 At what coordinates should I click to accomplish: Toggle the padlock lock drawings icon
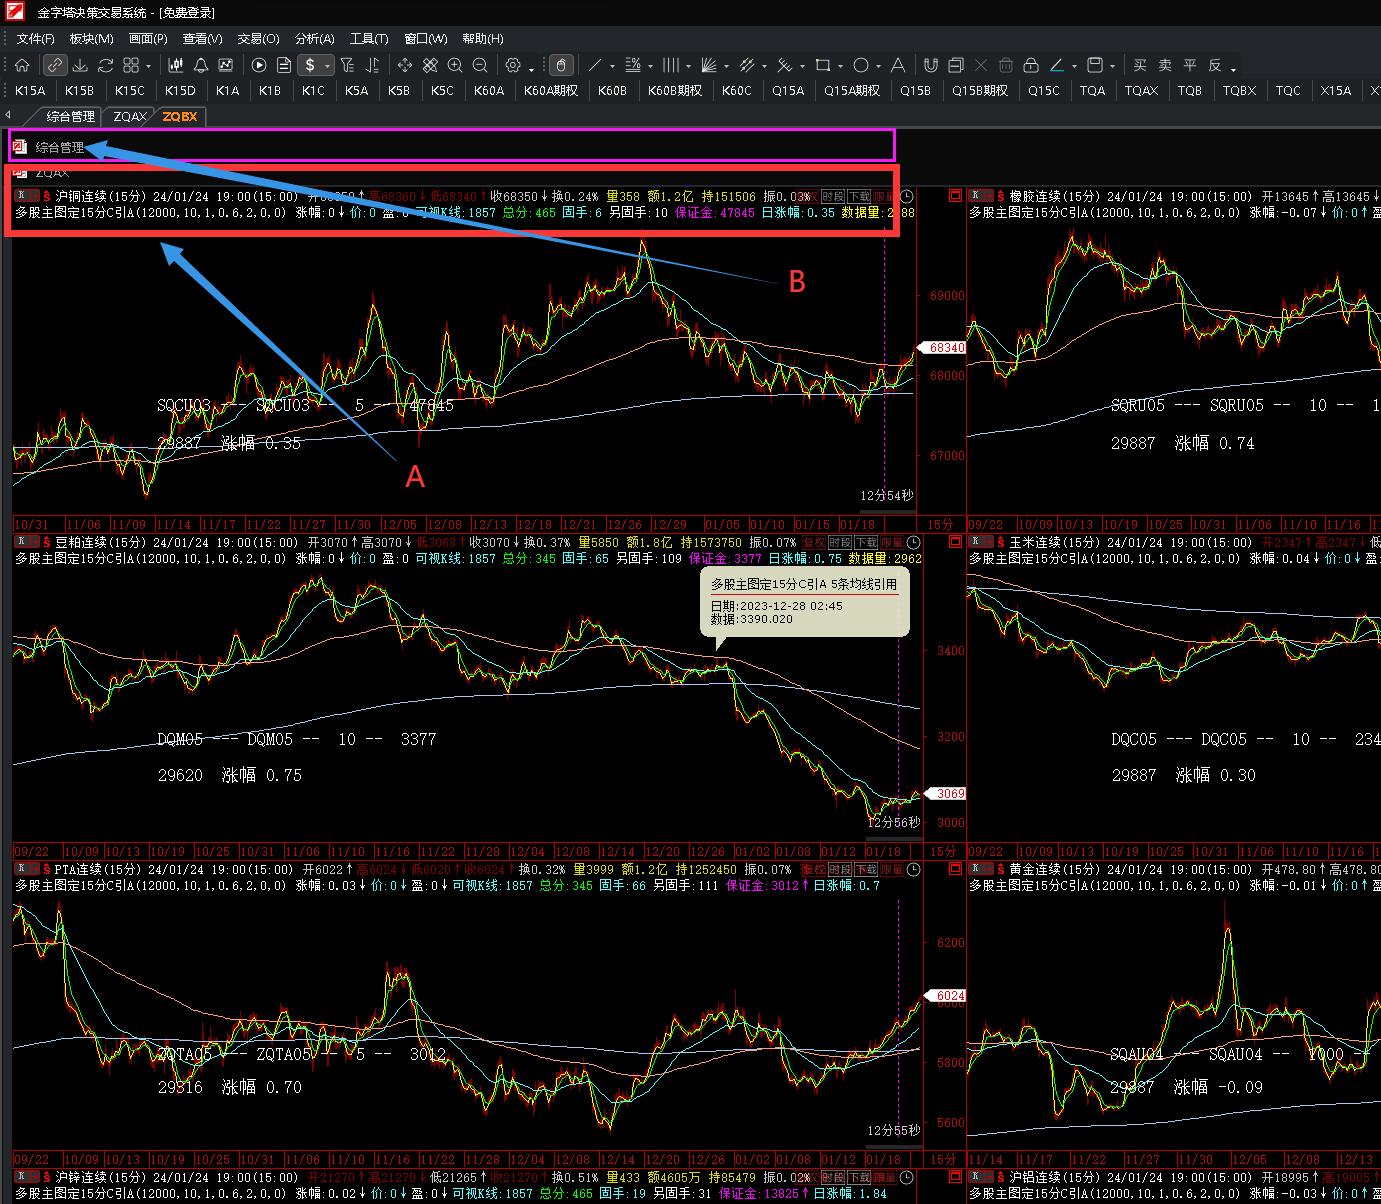[x=1031, y=65]
